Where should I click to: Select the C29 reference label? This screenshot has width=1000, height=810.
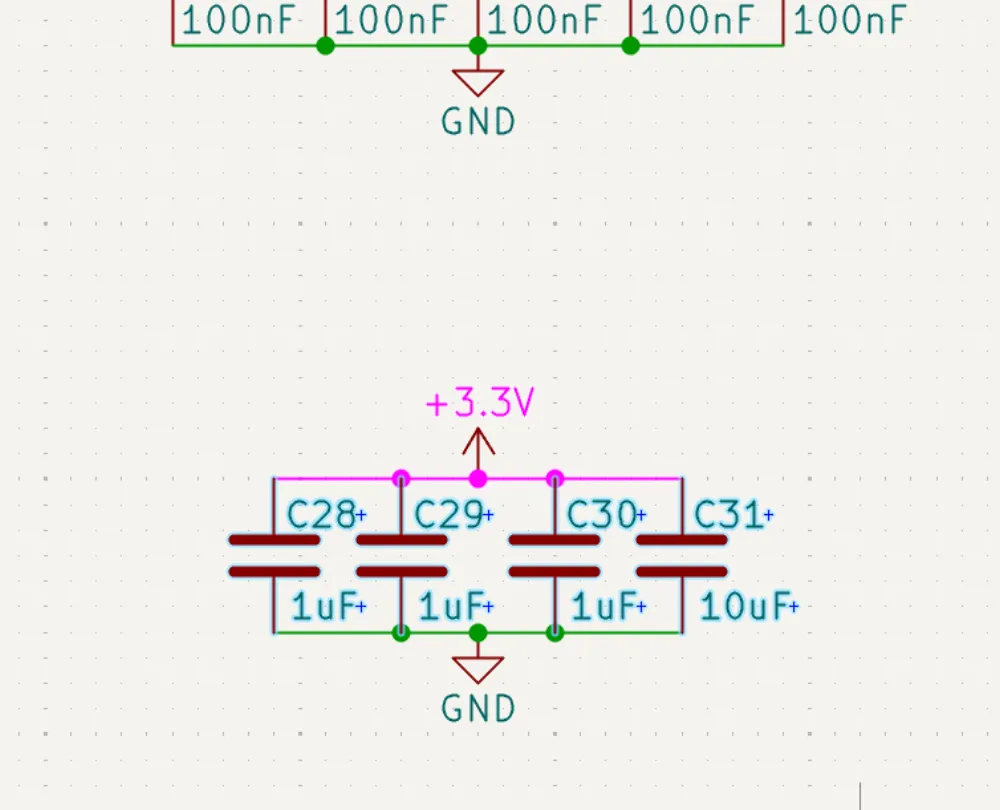(448, 515)
